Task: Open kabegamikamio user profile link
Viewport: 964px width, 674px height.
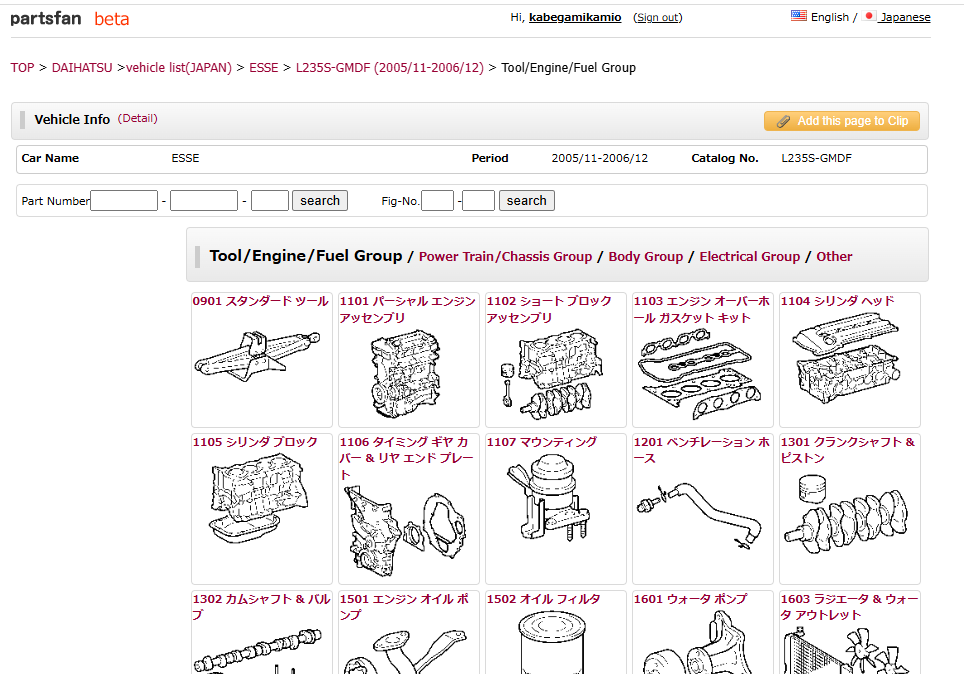Action: click(x=575, y=17)
